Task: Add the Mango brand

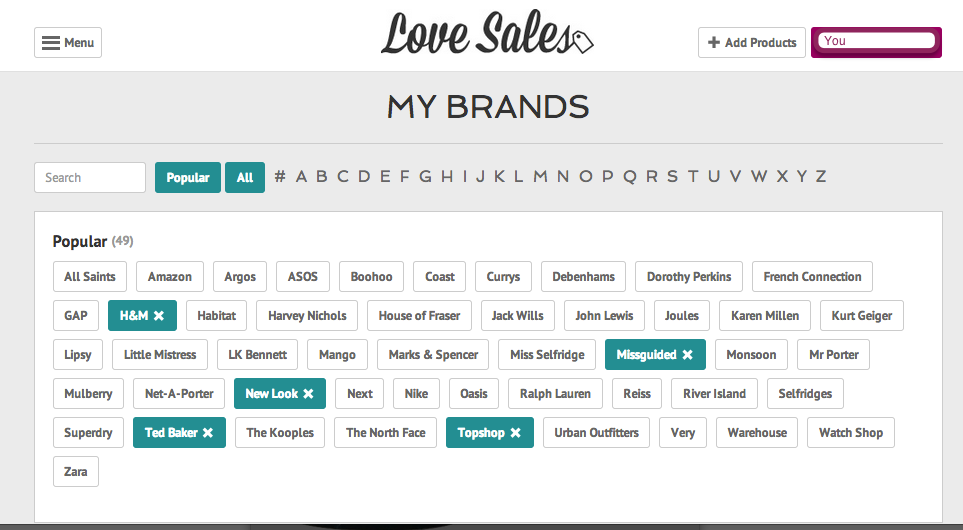Action: [x=337, y=355]
